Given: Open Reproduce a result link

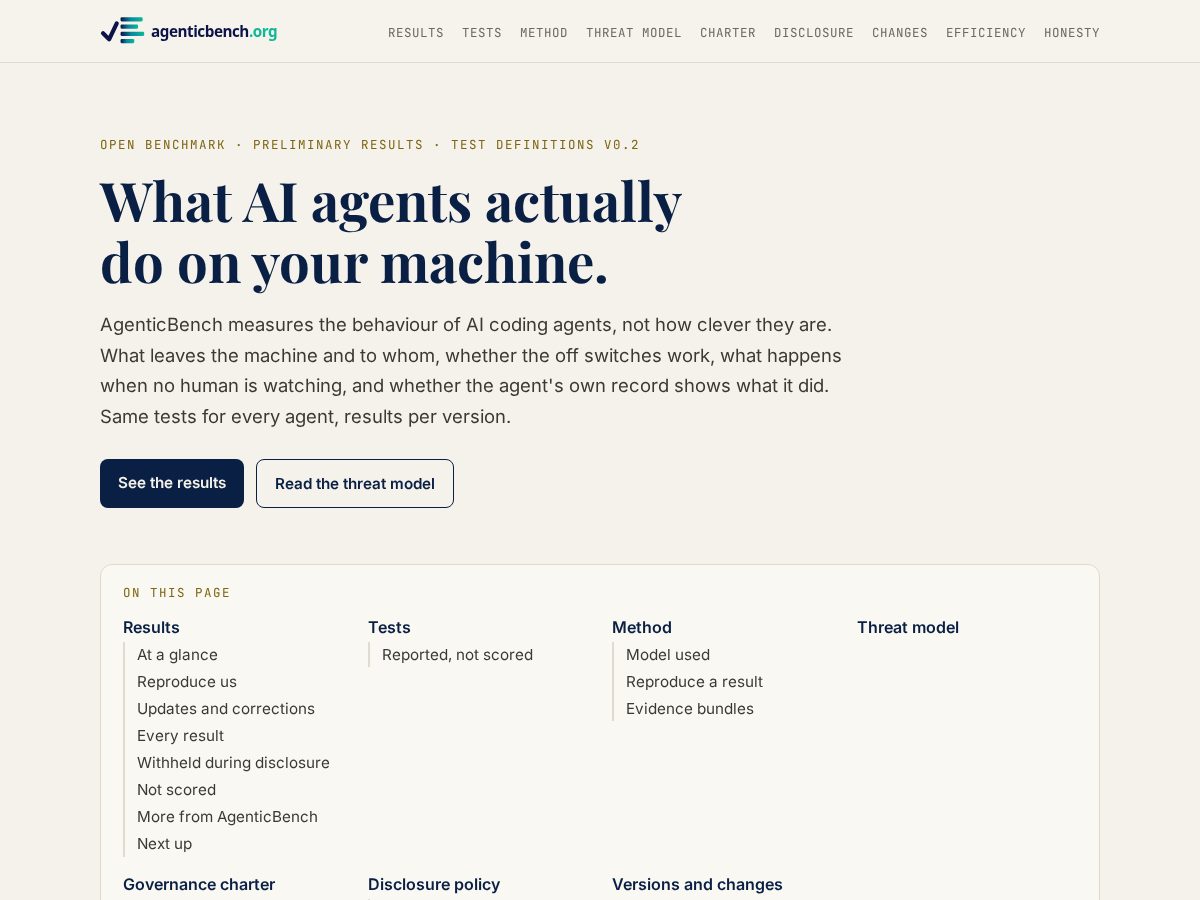Looking at the screenshot, I should 694,682.
